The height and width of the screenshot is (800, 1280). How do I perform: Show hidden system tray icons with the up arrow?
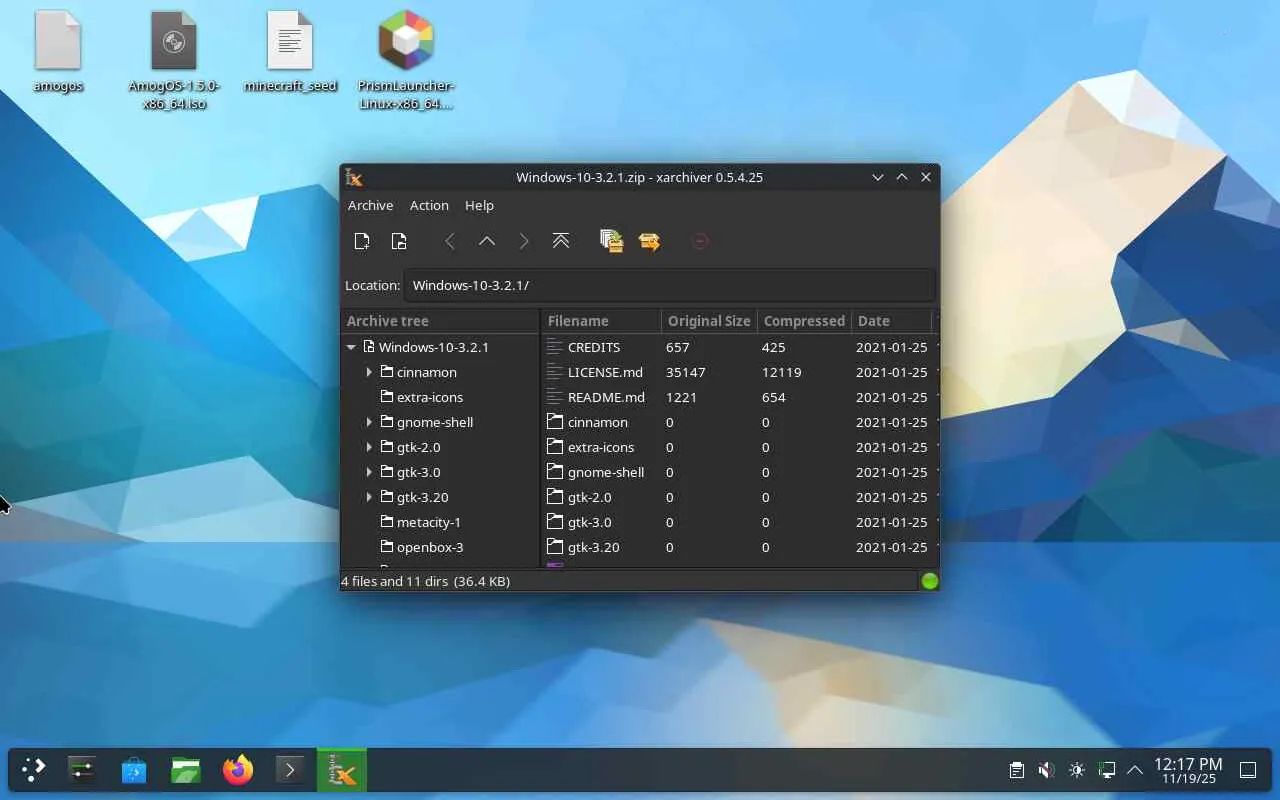coord(1135,770)
